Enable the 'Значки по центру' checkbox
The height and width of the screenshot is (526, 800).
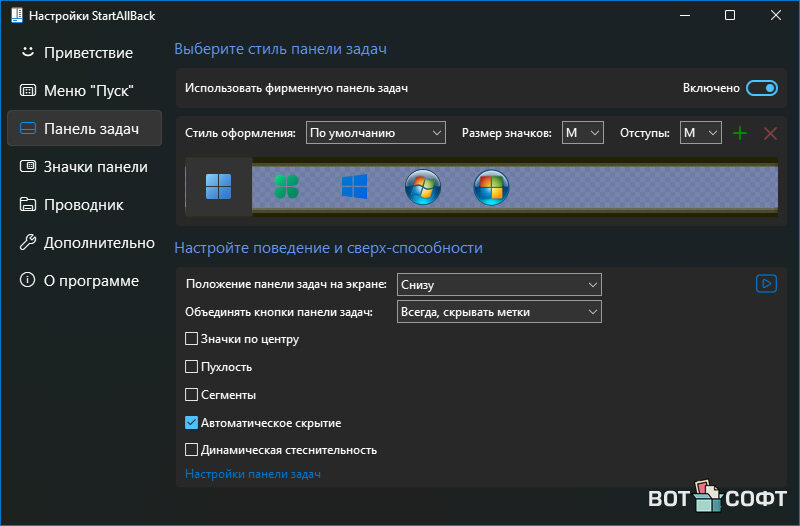192,339
